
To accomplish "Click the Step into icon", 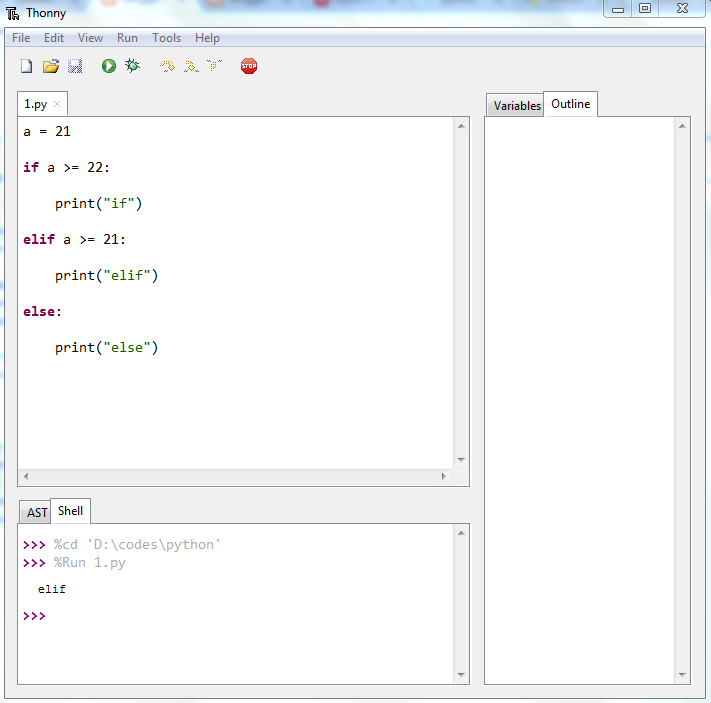I will 191,66.
